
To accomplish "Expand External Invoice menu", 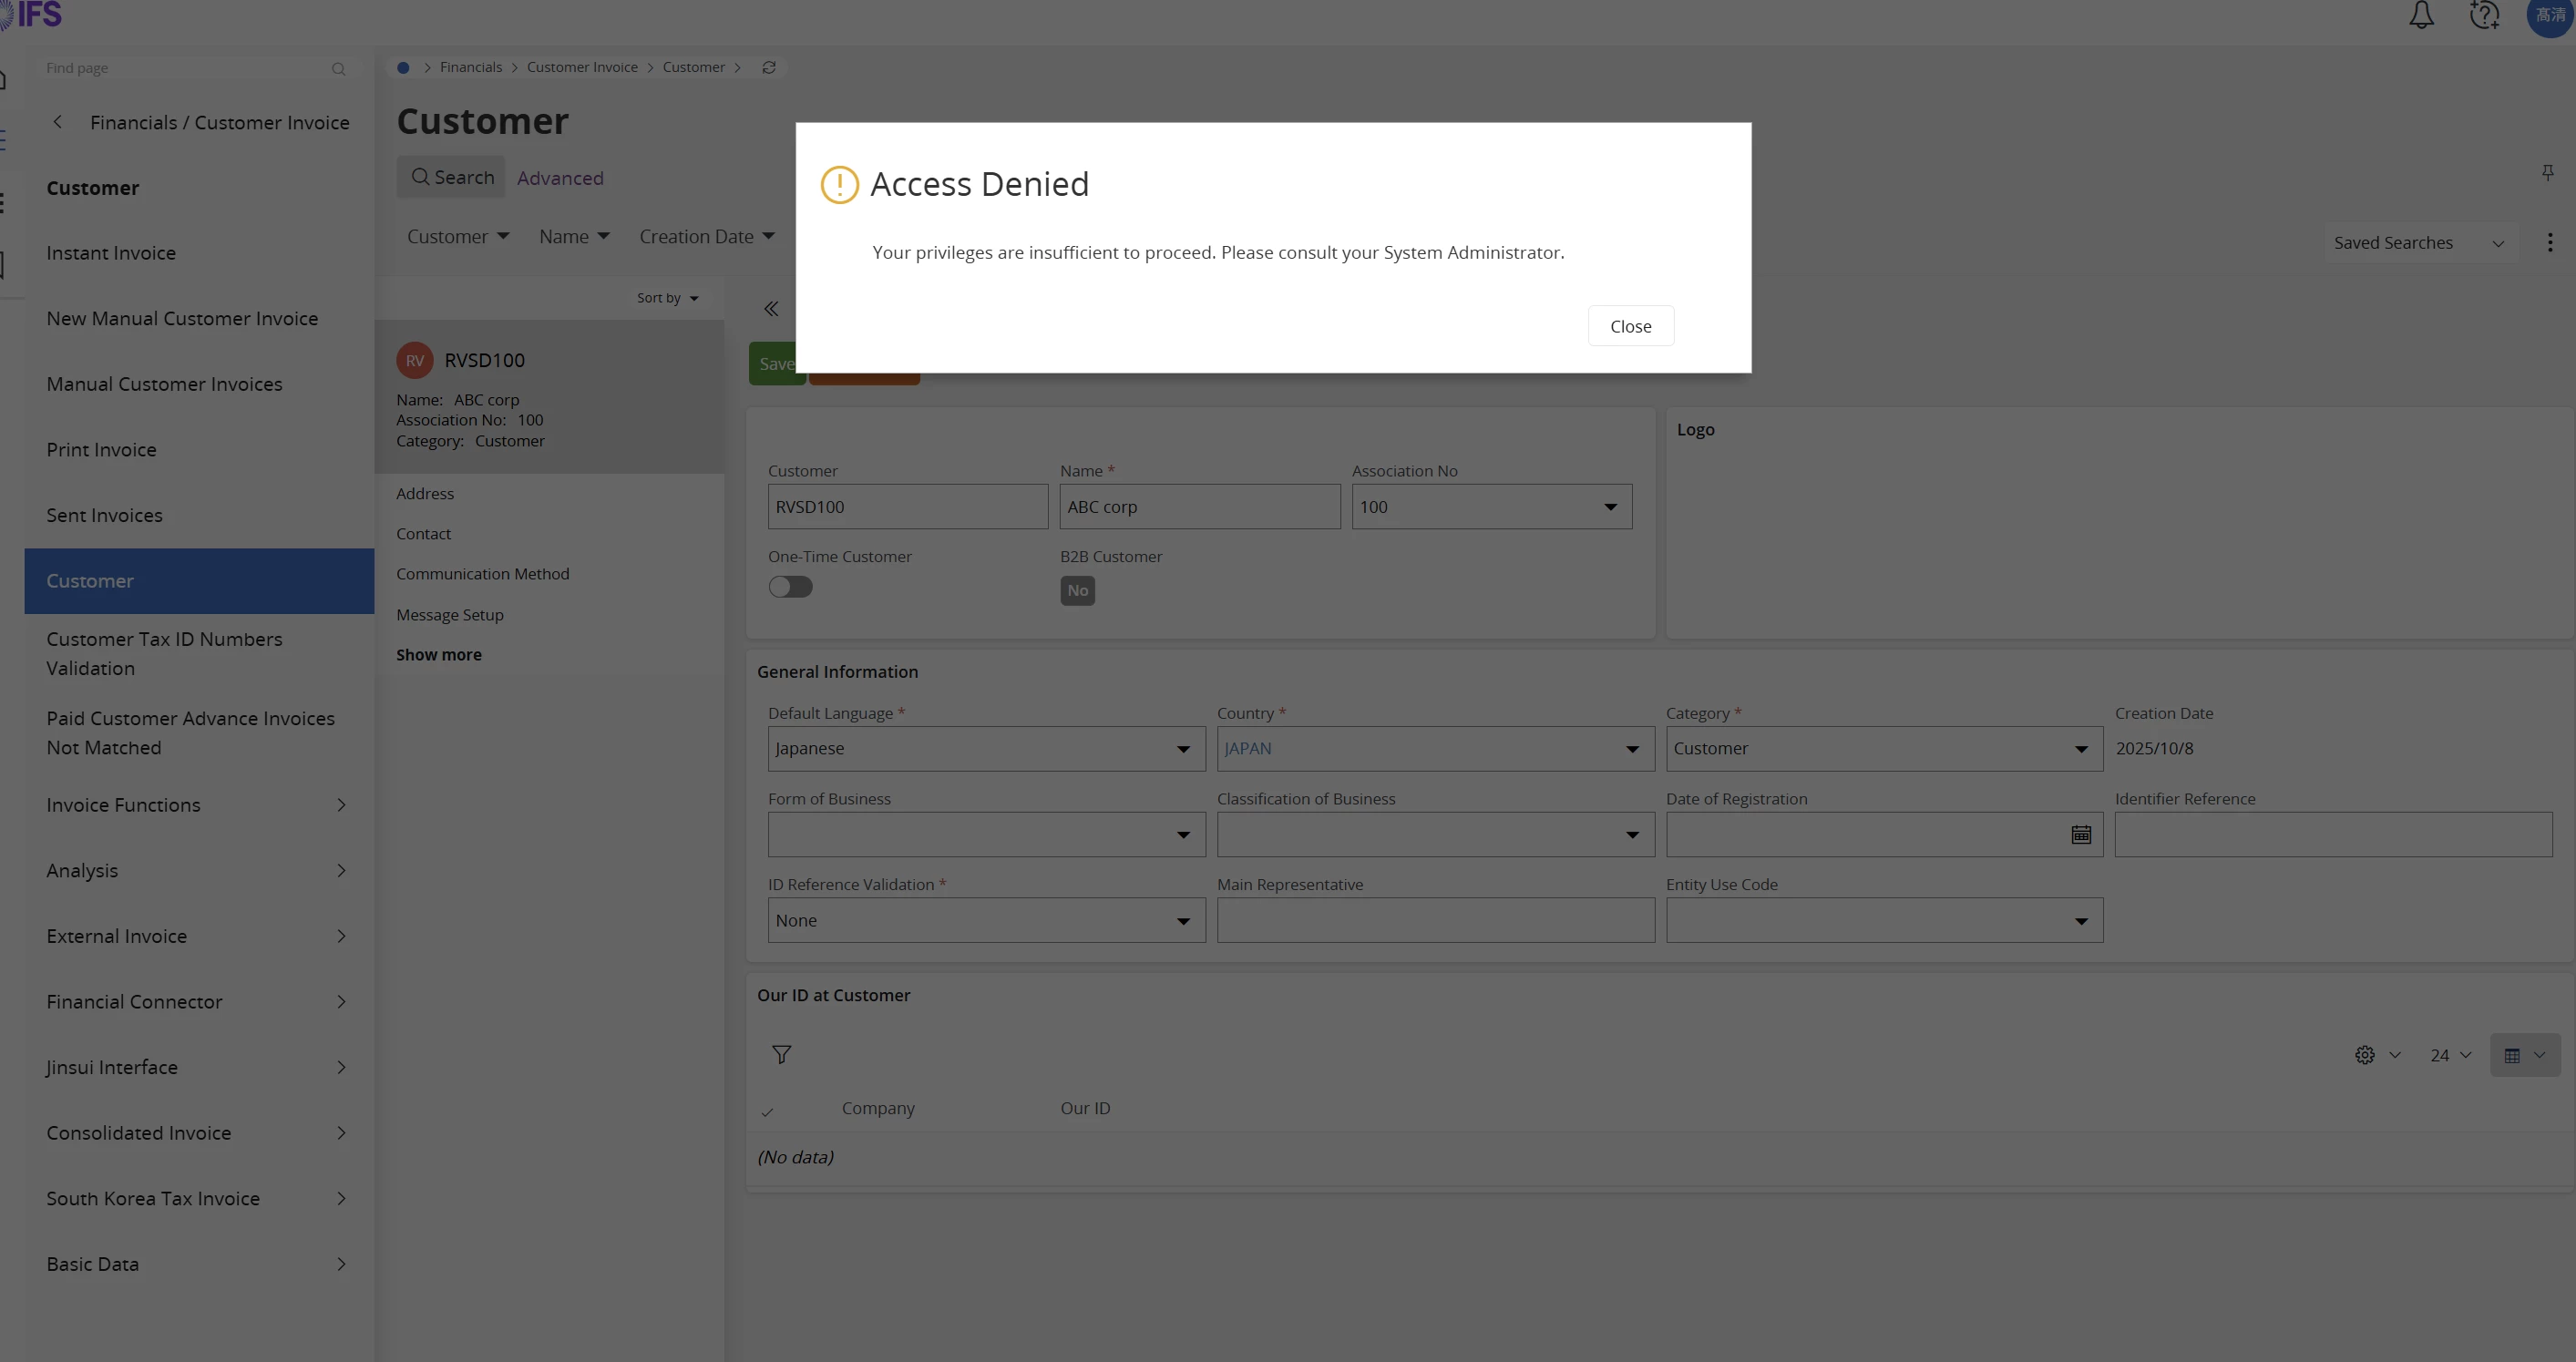I will [199, 936].
